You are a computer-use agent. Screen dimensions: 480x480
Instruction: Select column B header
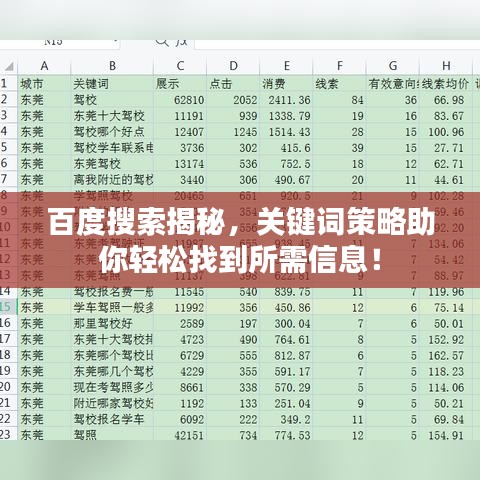pyautogui.click(x=112, y=66)
